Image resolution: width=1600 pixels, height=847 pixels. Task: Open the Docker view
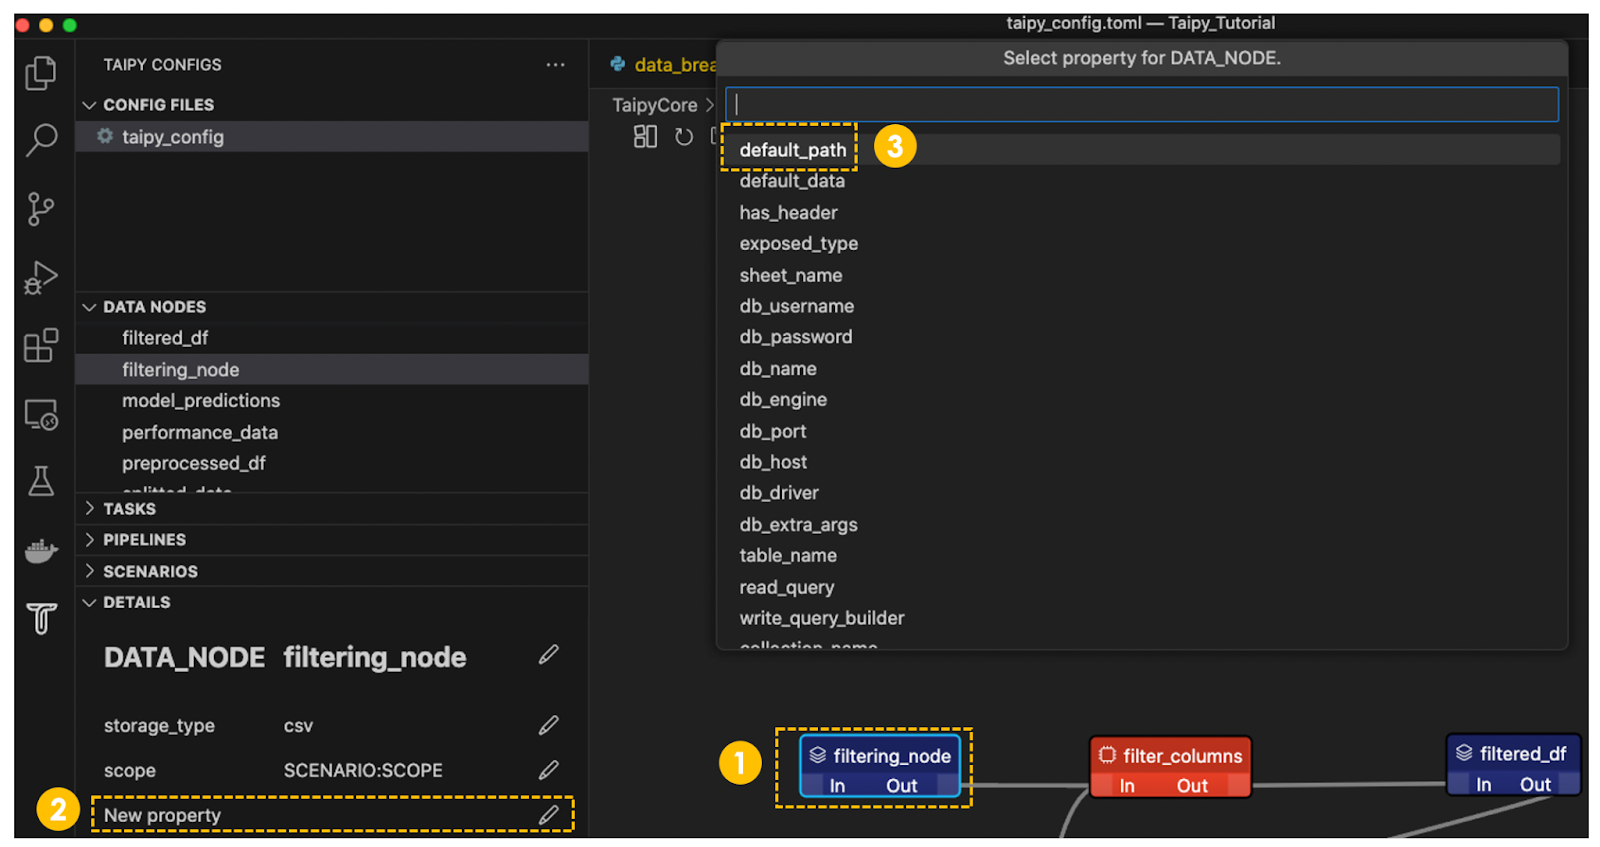coord(41,550)
